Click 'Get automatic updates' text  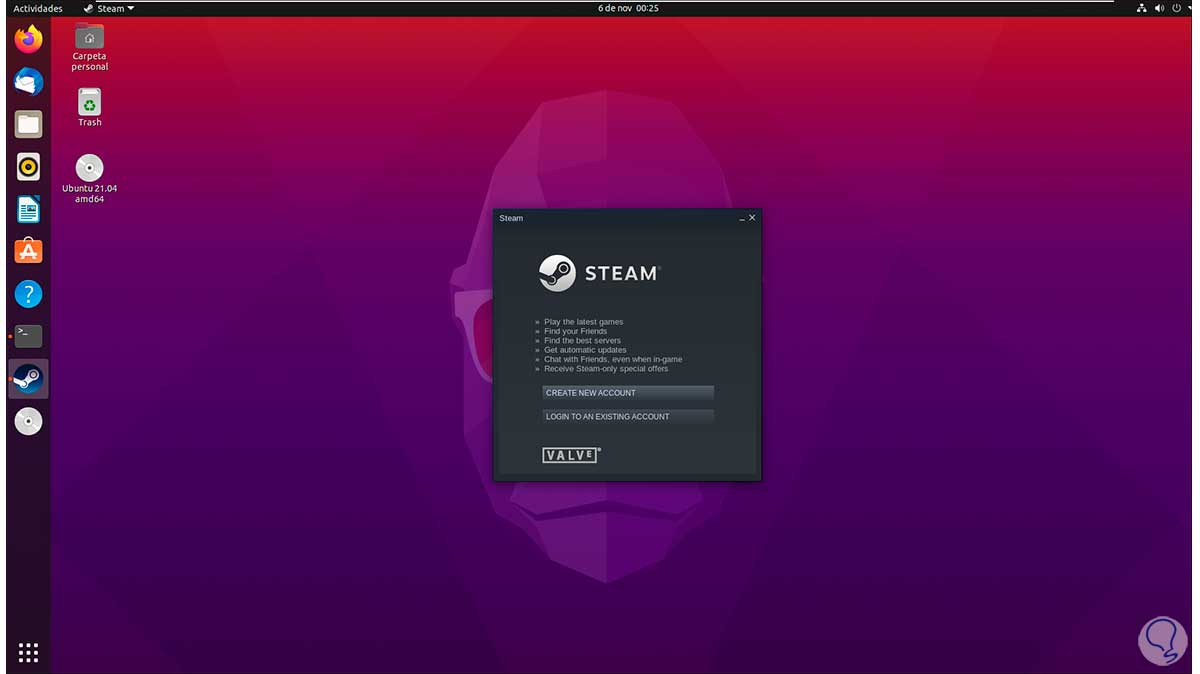tap(585, 350)
